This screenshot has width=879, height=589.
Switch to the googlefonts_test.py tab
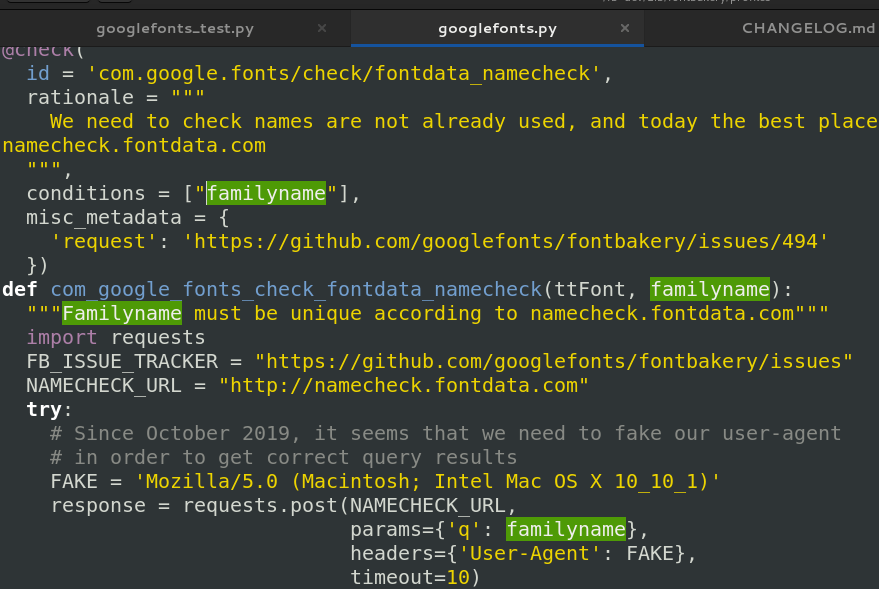[175, 28]
